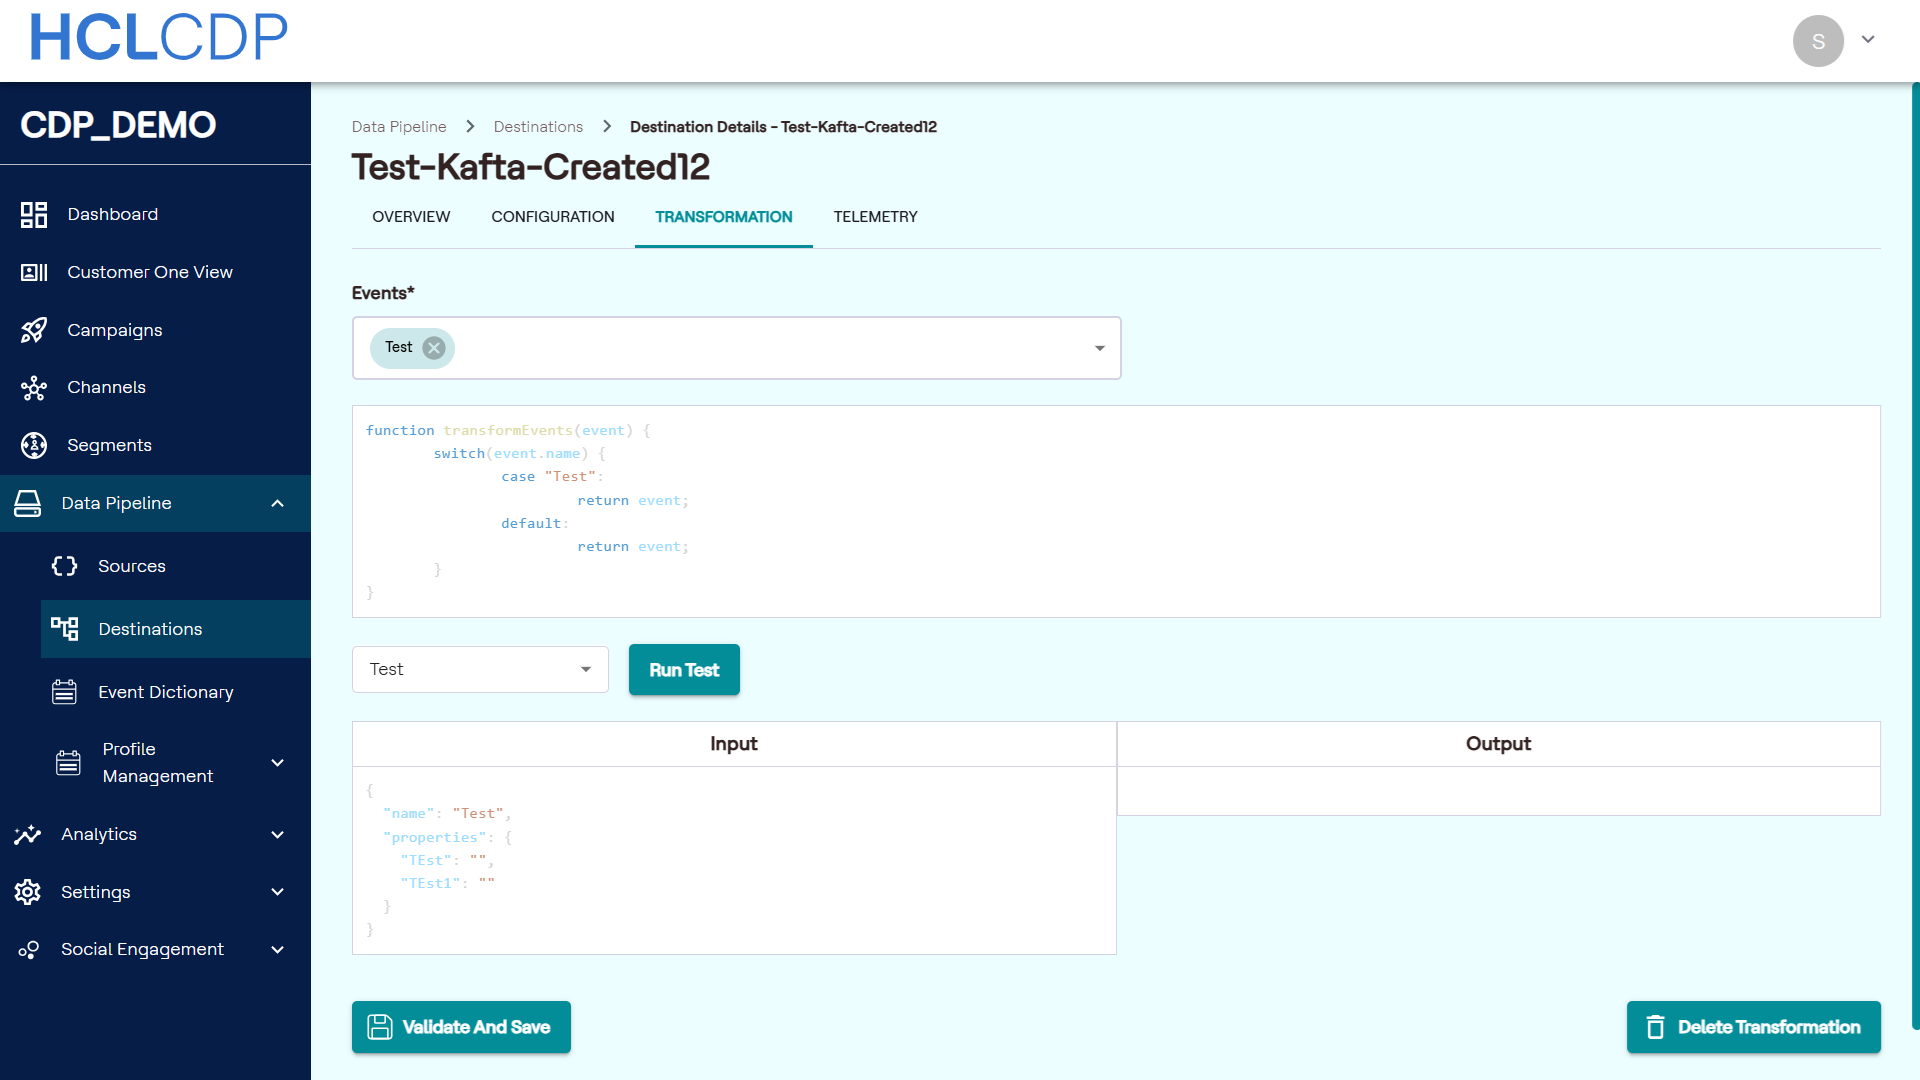
Task: Click the Event Dictionary calendar icon
Action: pos(65,692)
